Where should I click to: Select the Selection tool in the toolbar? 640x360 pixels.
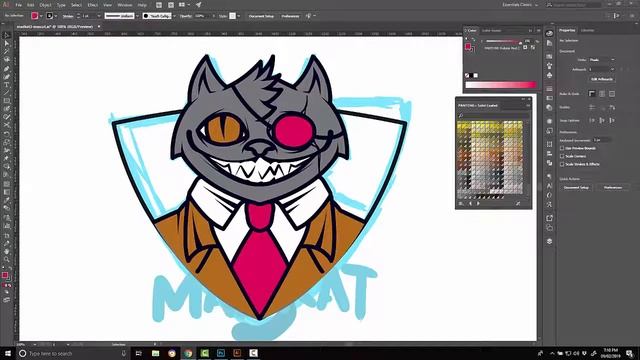click(x=7, y=36)
